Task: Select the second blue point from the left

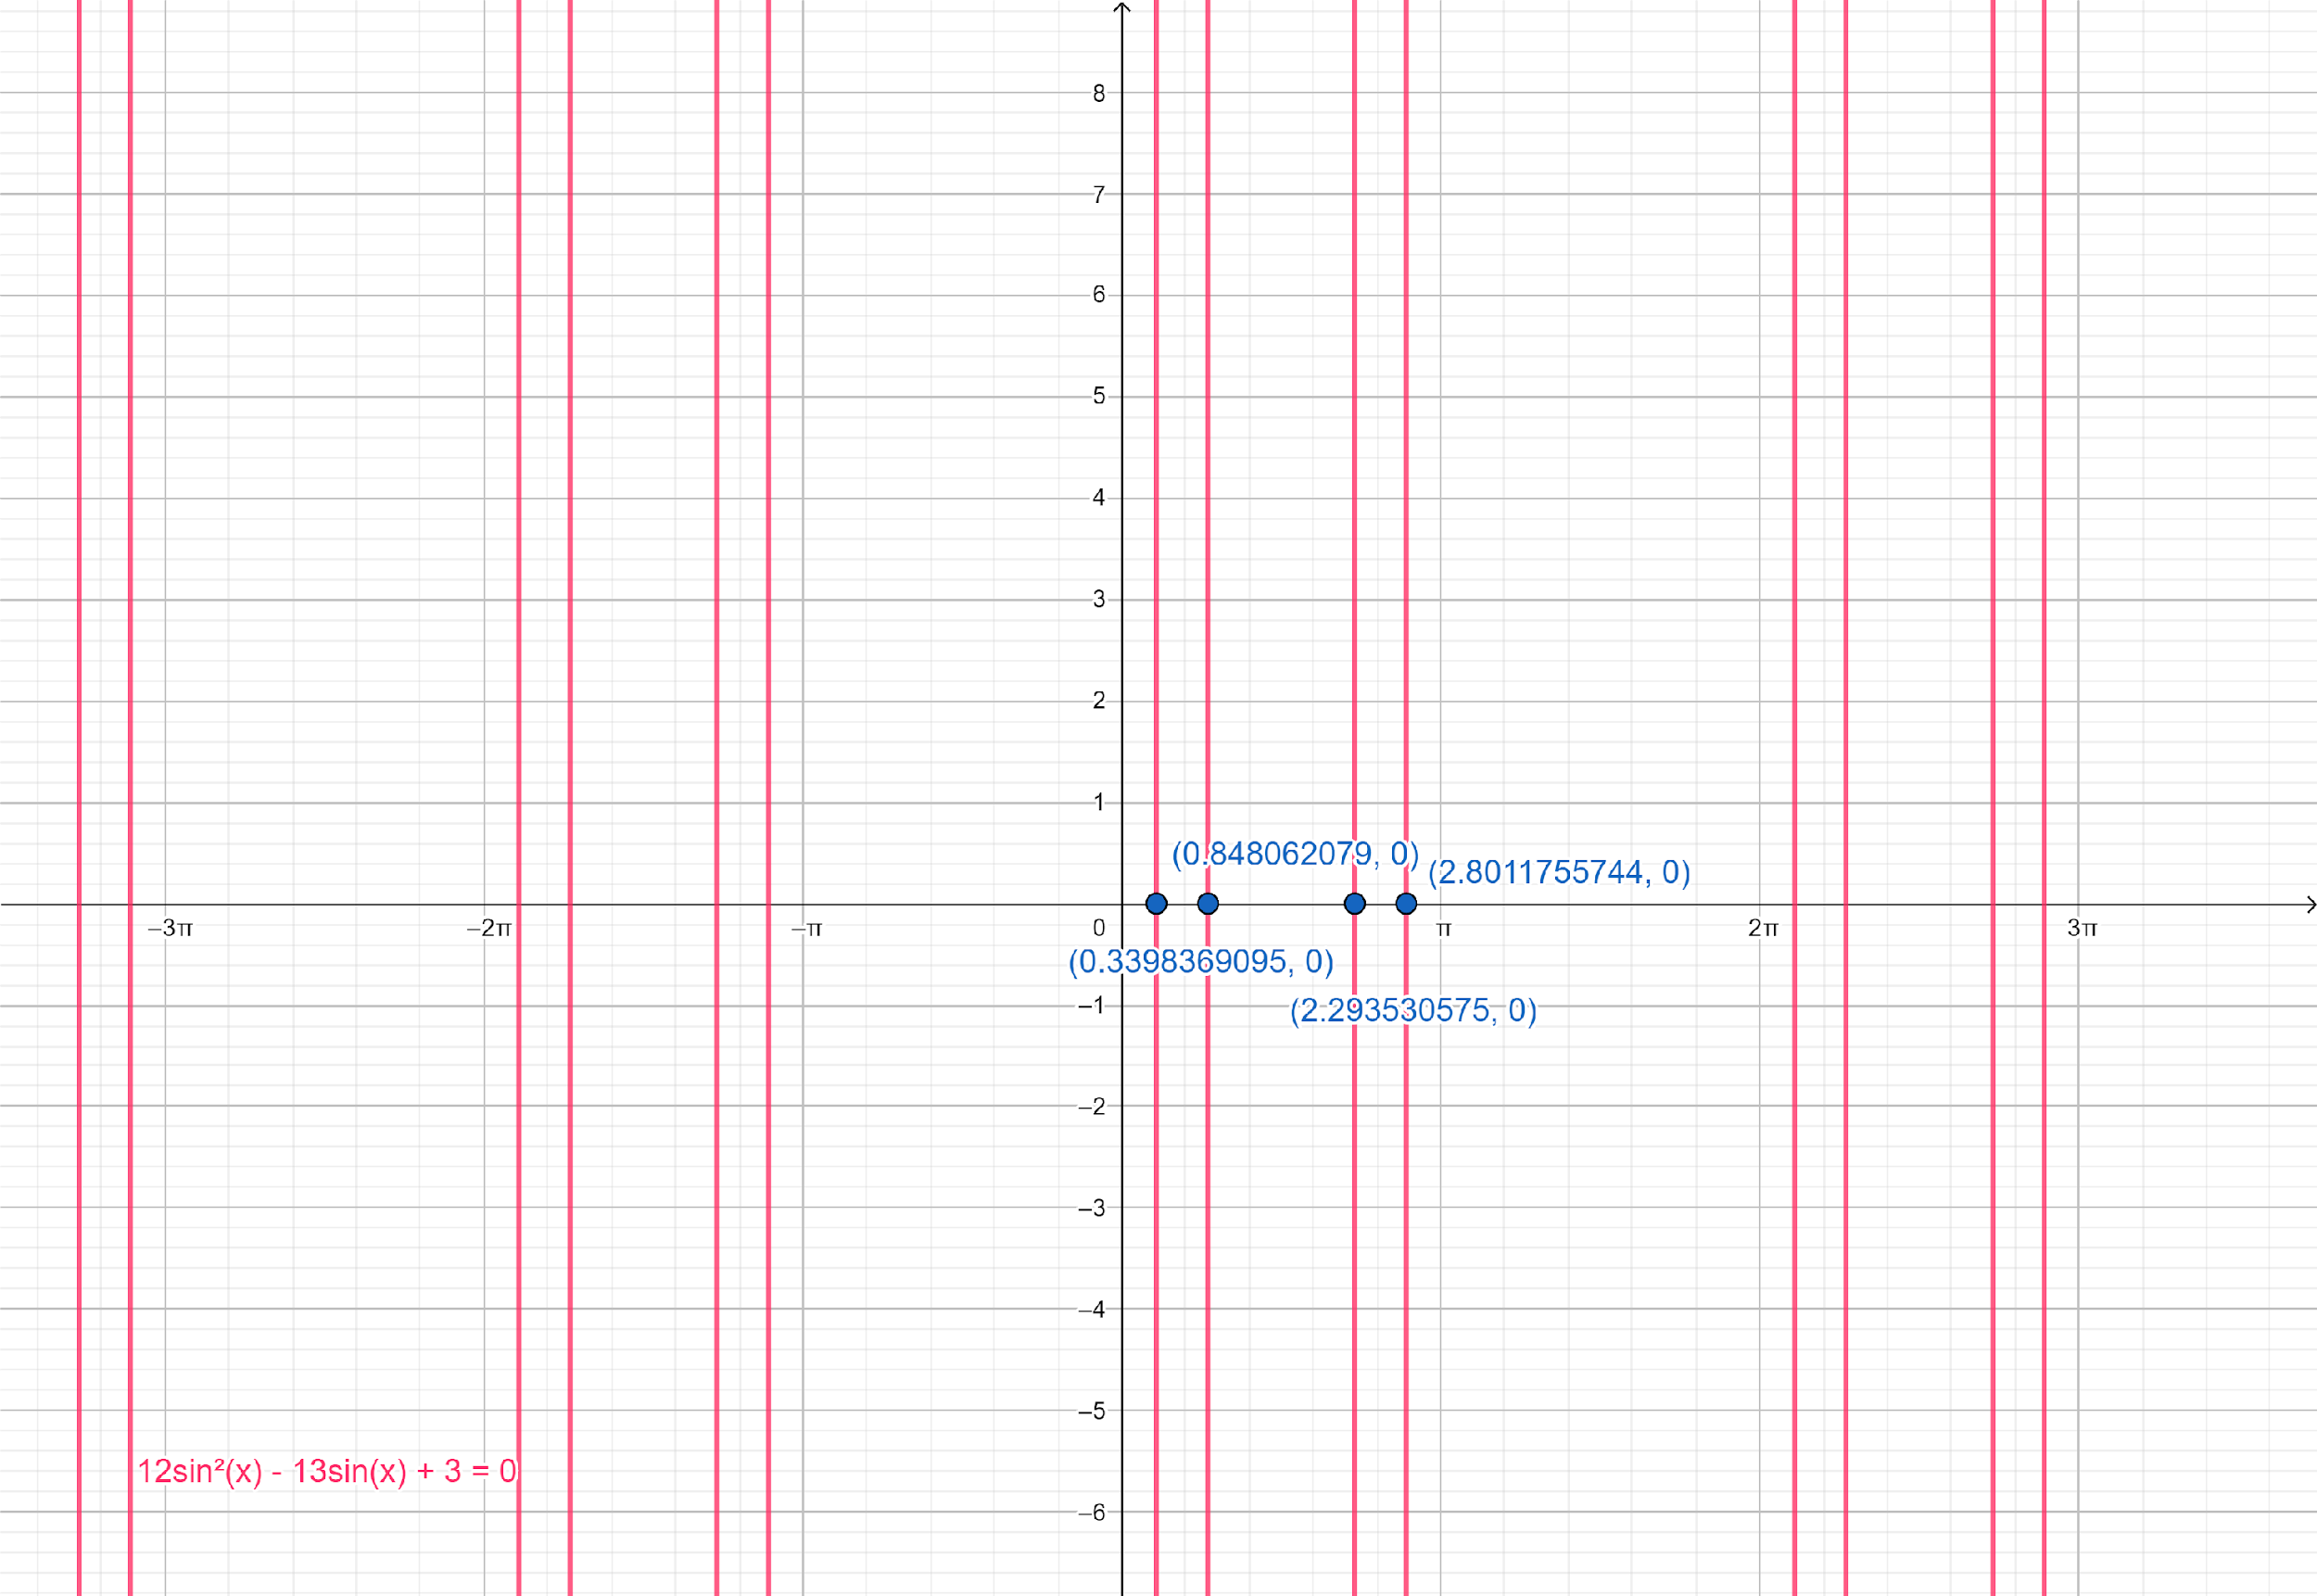Action: click(1207, 904)
